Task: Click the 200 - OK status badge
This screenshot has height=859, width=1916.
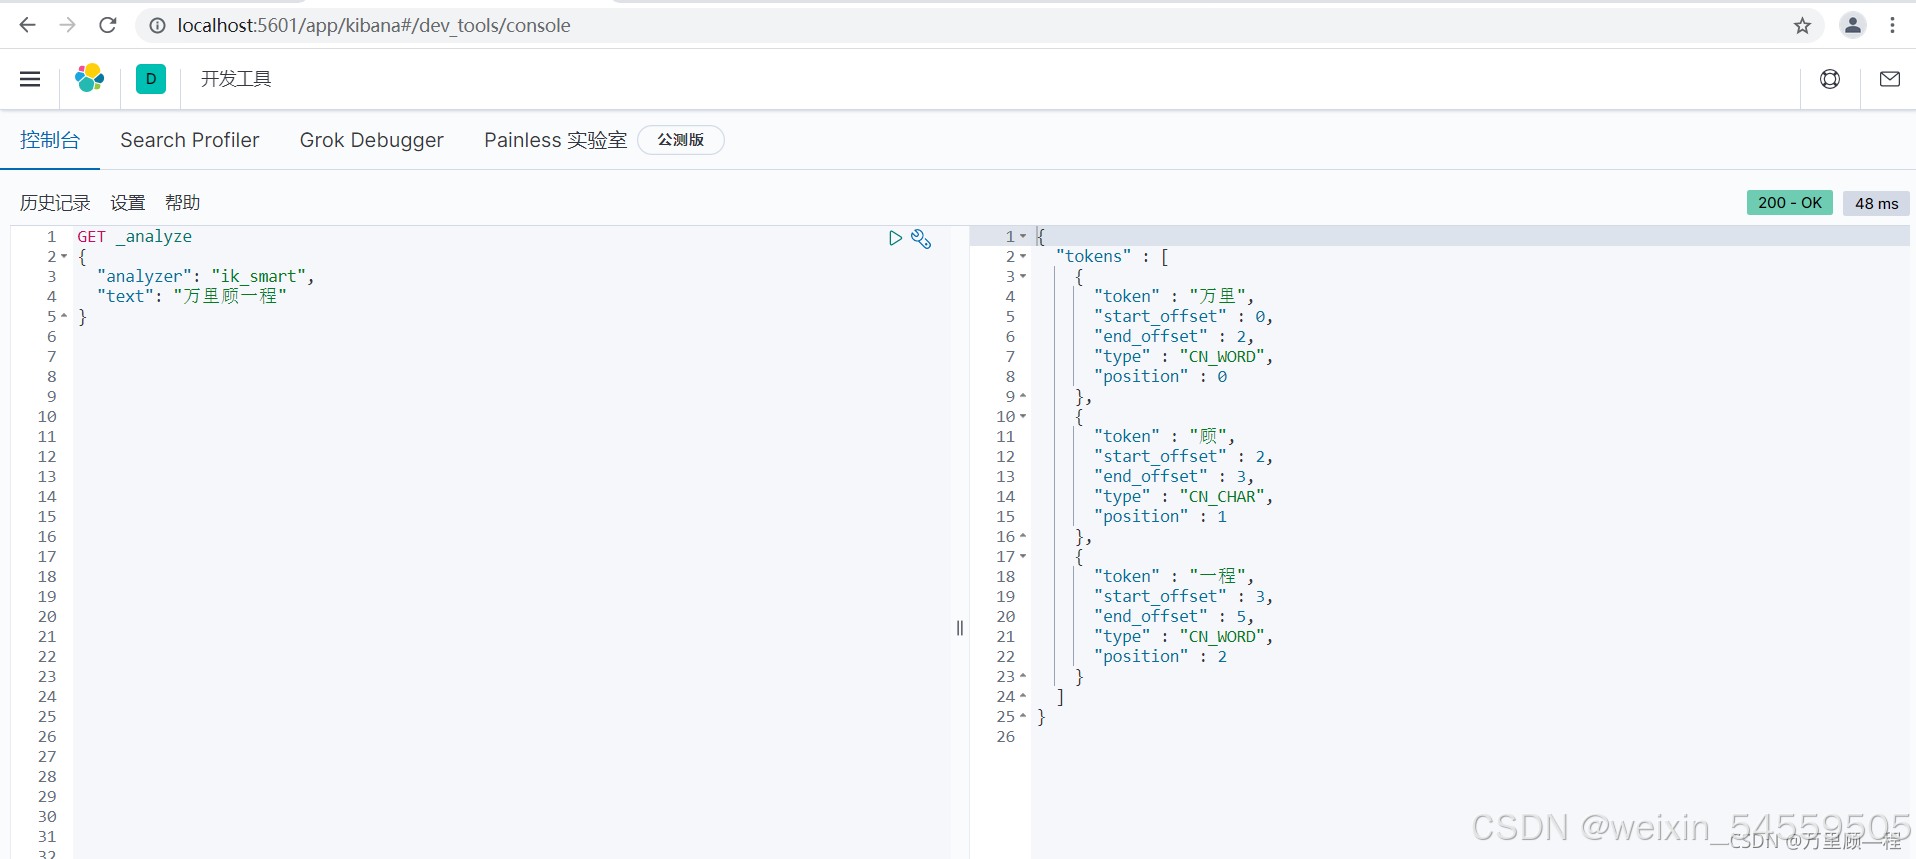Action: click(x=1790, y=203)
